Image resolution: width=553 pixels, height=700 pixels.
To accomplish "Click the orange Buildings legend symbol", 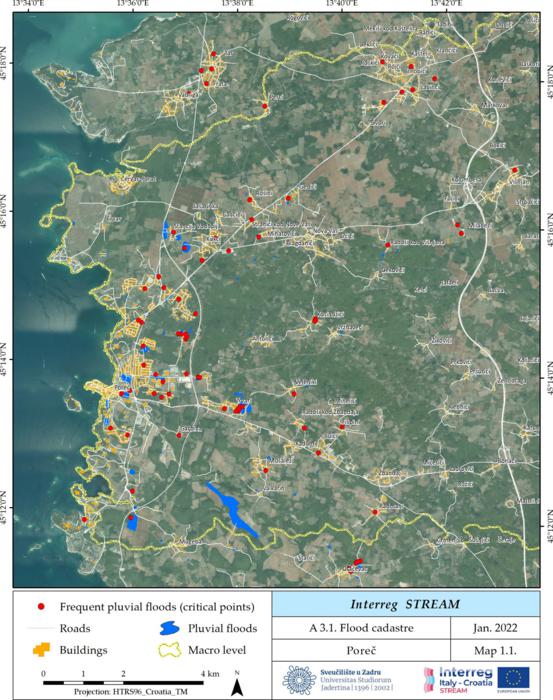I will [42, 650].
